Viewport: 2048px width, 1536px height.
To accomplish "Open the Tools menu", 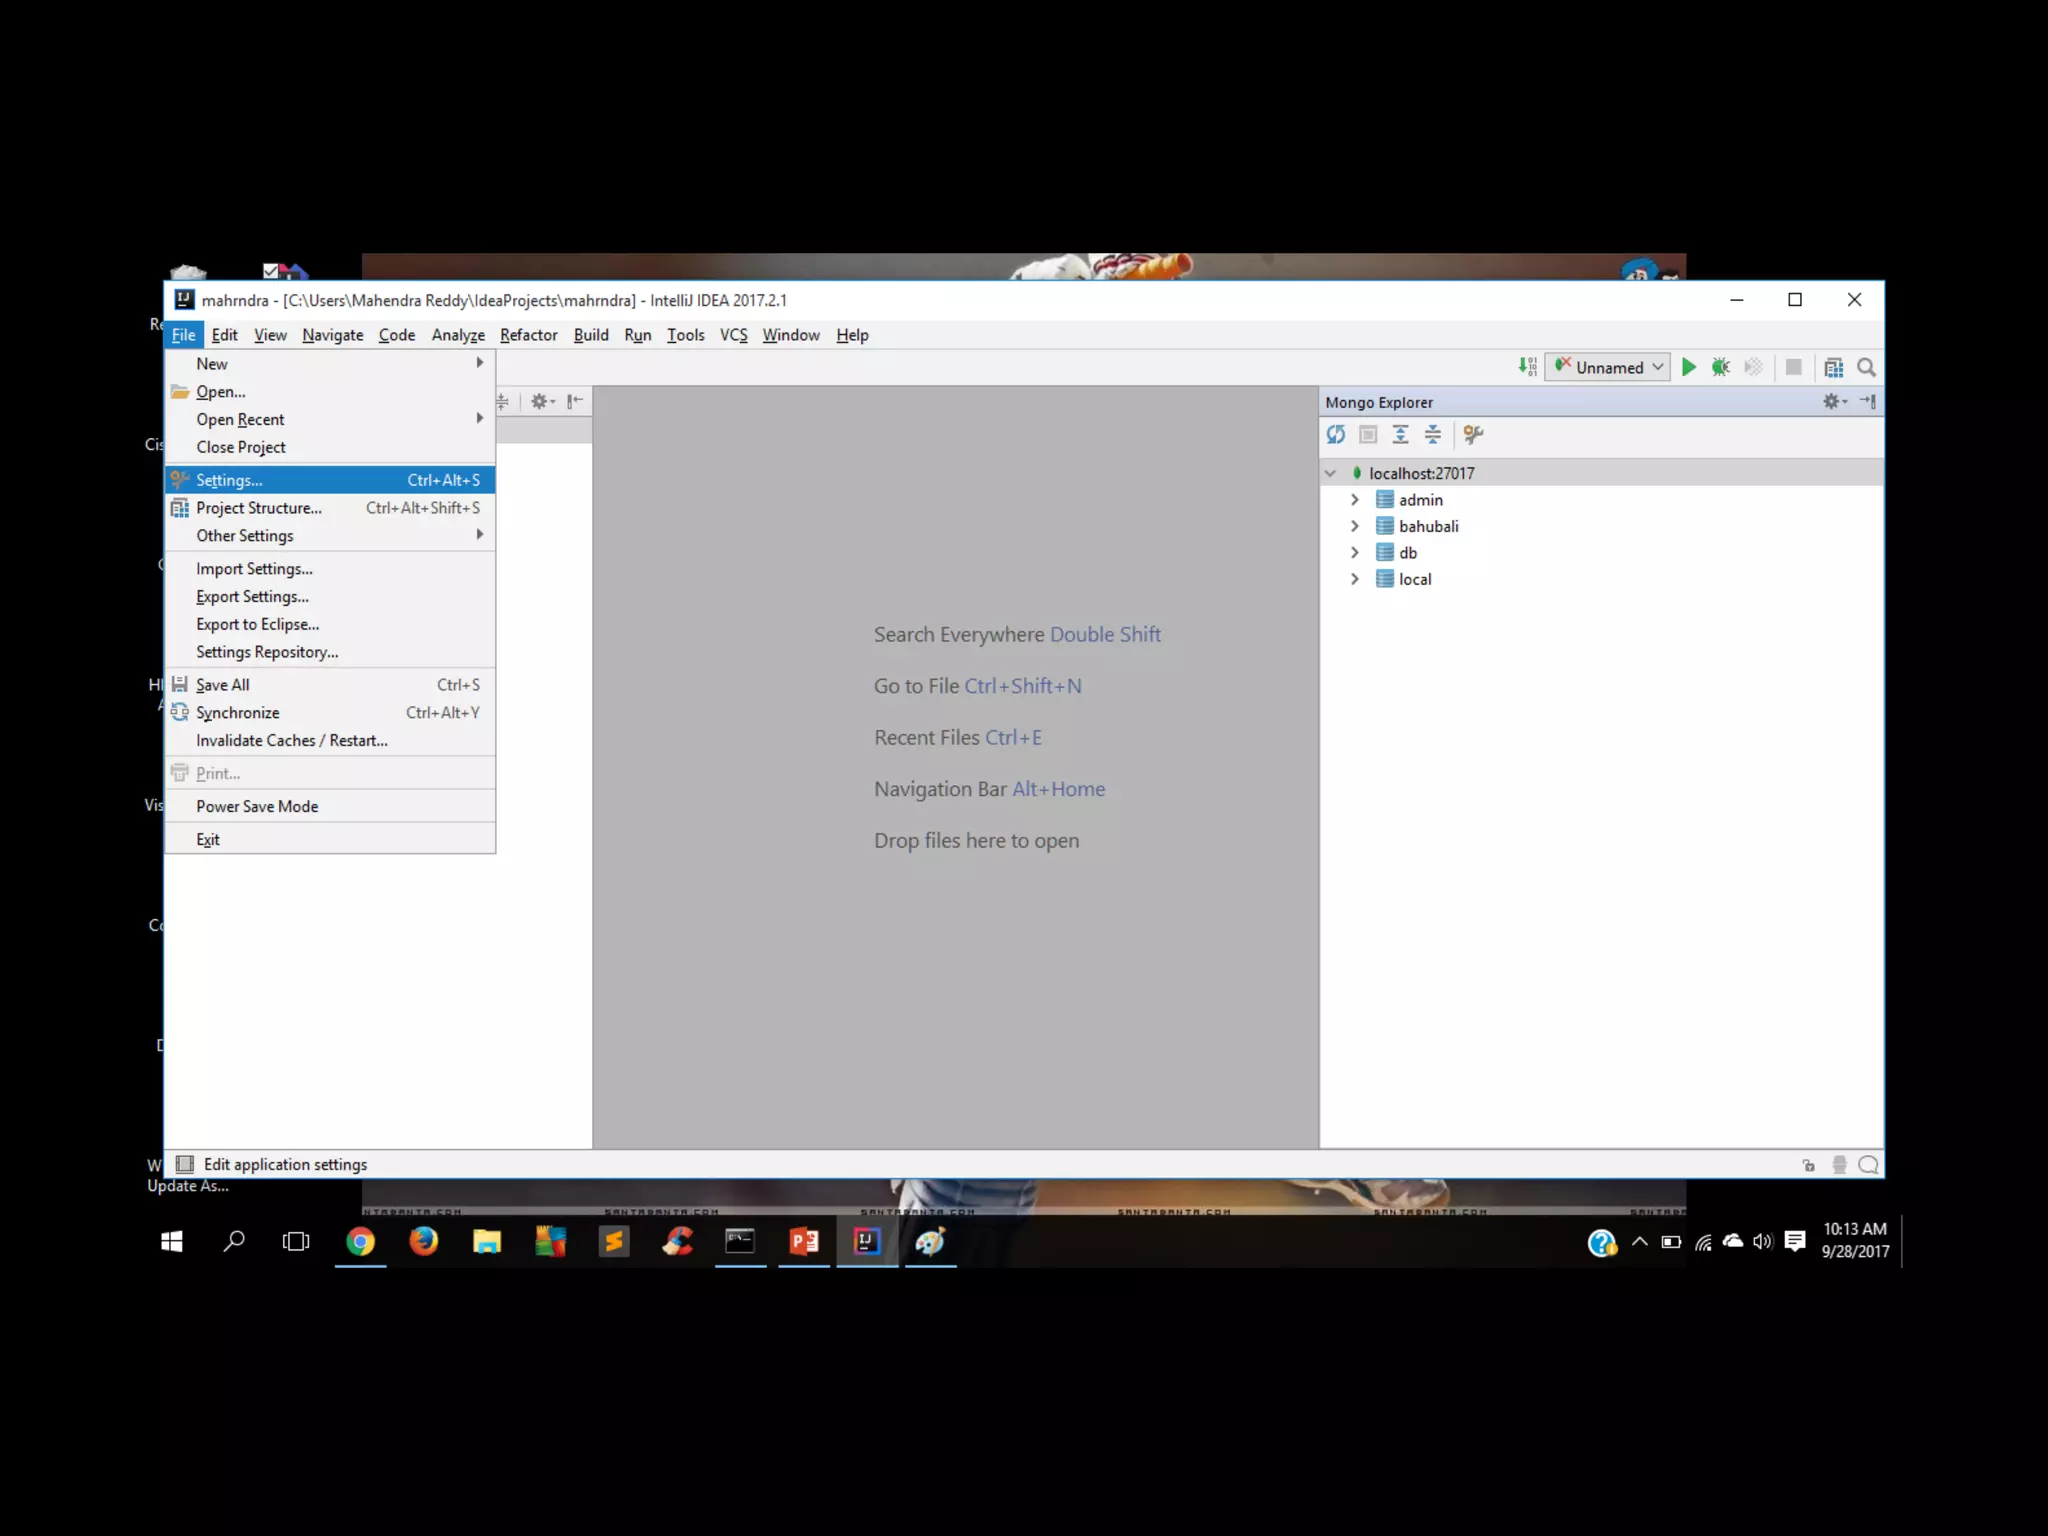I will click(685, 335).
